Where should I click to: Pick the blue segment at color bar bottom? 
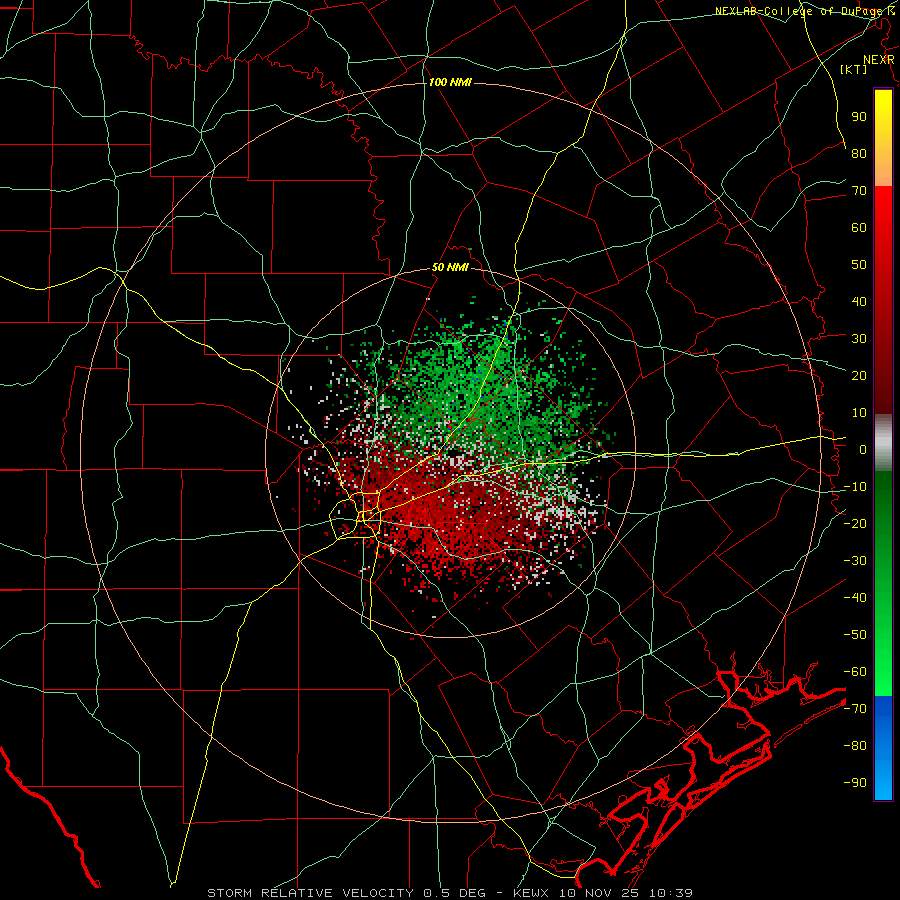883,748
